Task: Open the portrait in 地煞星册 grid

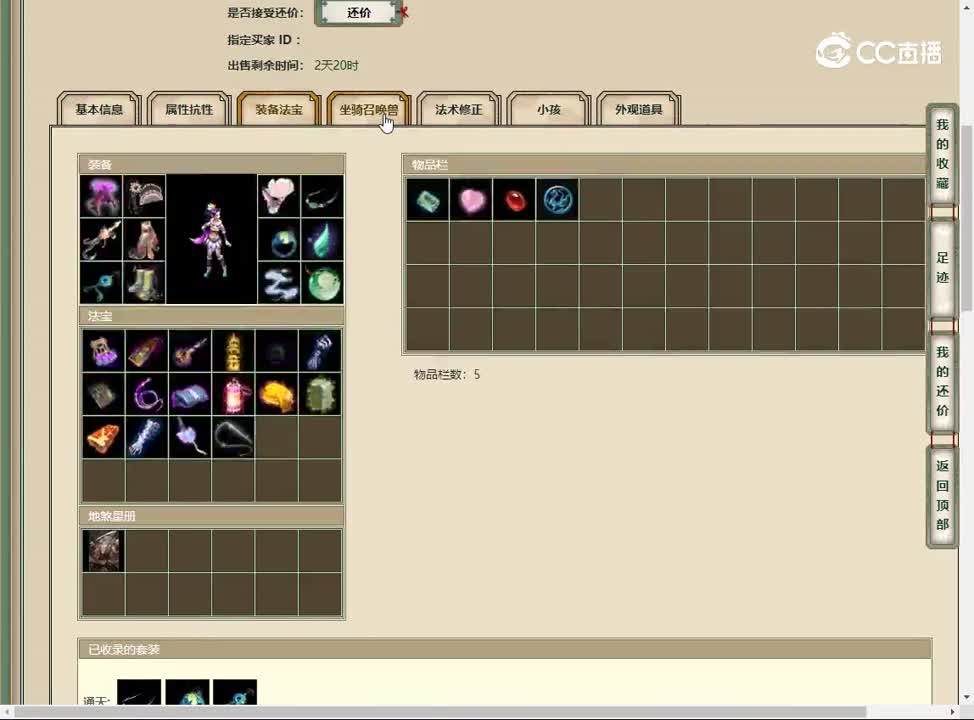Action: pyautogui.click(x=103, y=550)
